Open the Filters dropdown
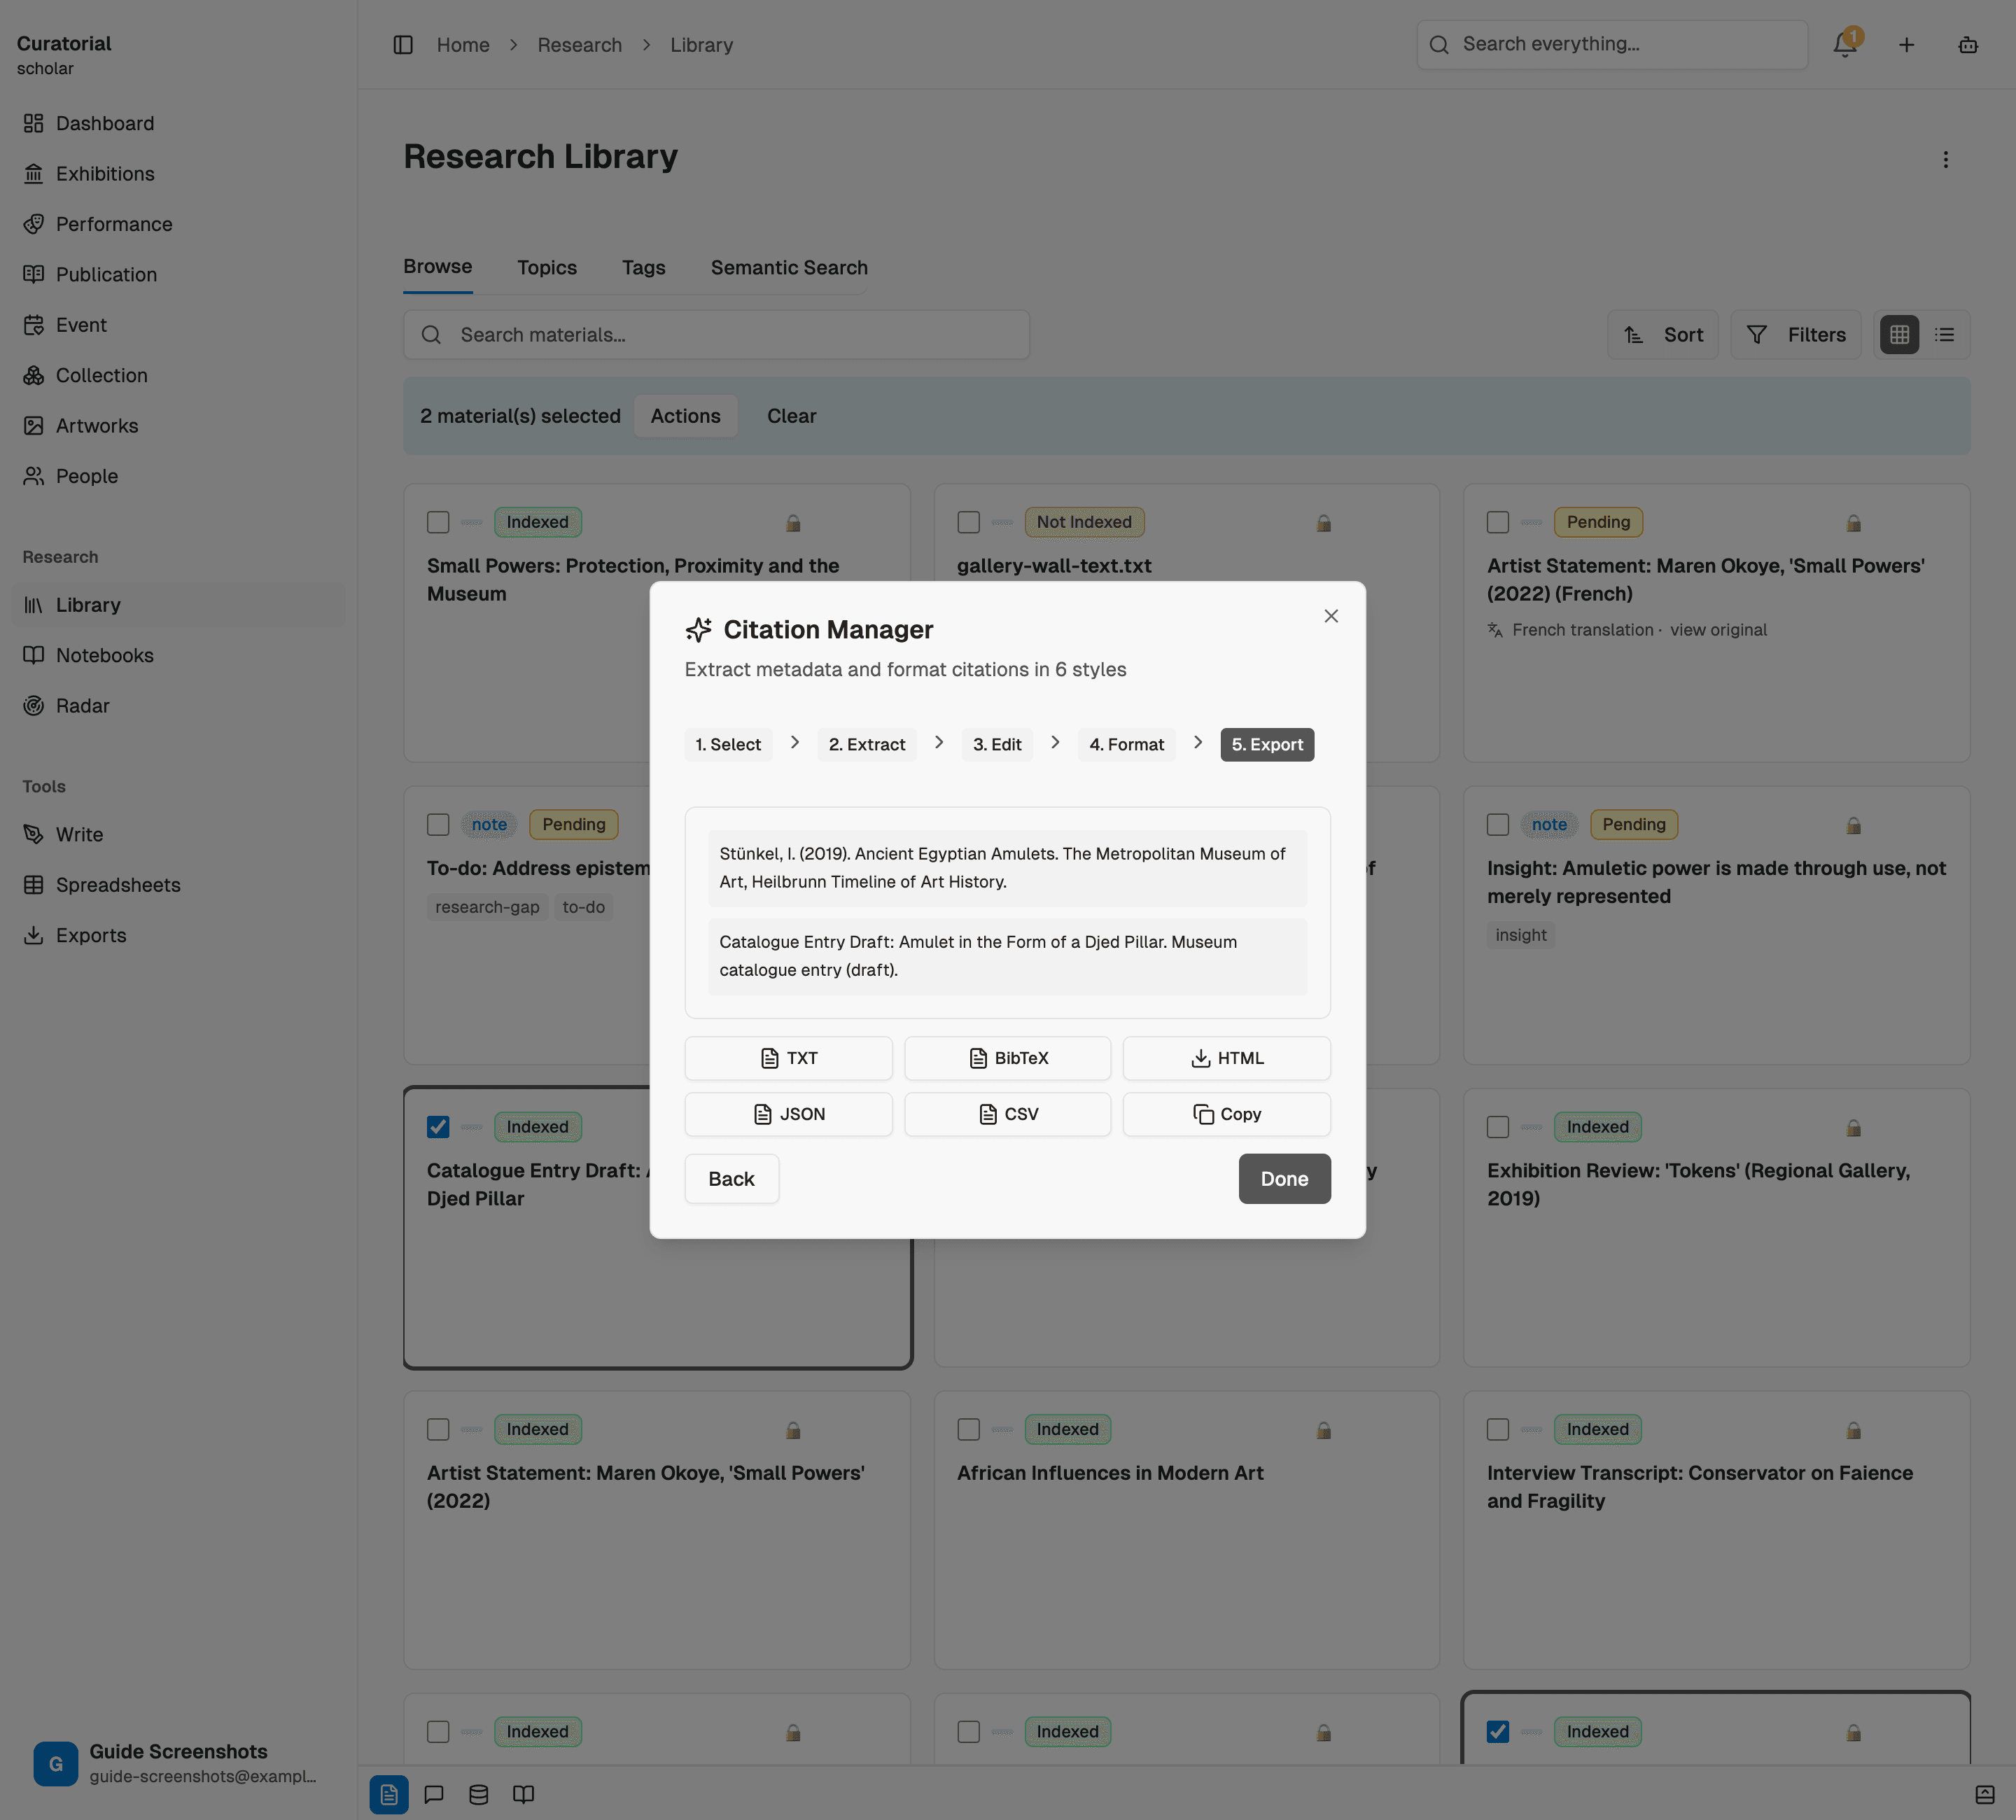Screen dimensions: 2016x1820 tap(1796, 335)
